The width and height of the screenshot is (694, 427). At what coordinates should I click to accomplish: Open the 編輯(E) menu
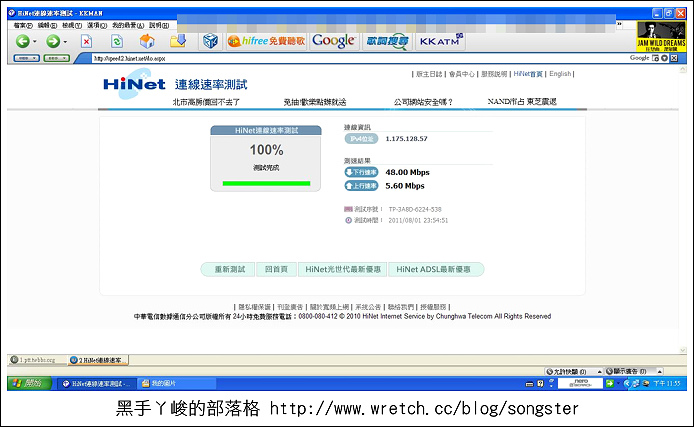(47, 26)
